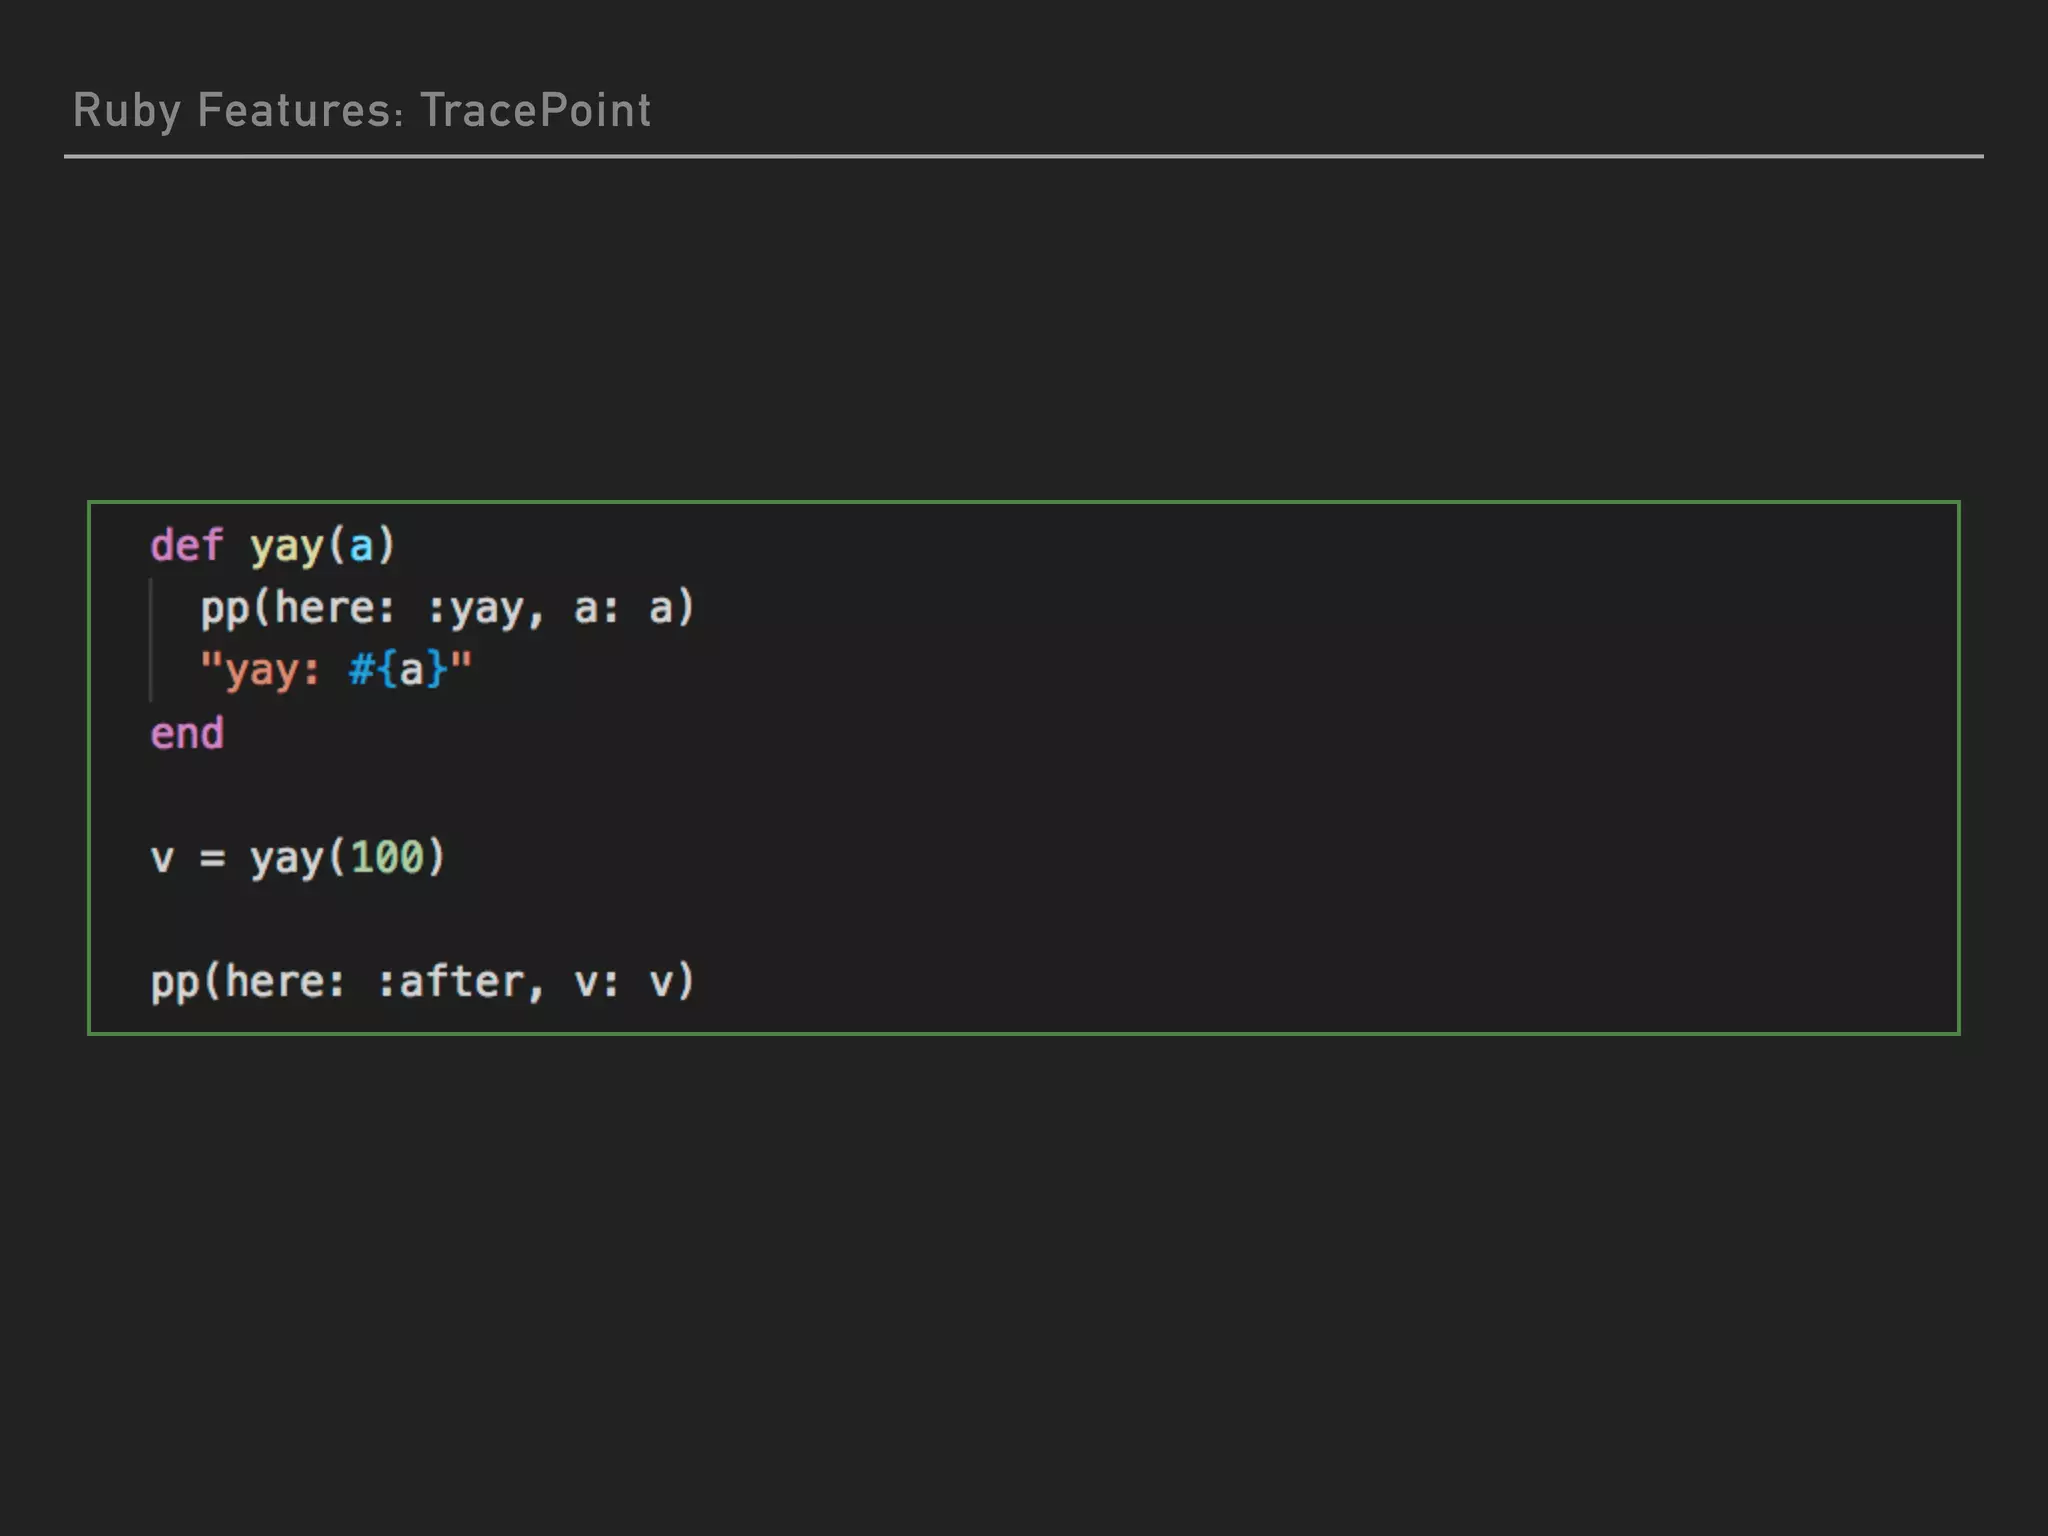Click the variable 'v' in the assignment line
The width and height of the screenshot is (2048, 1536).
click(x=162, y=858)
